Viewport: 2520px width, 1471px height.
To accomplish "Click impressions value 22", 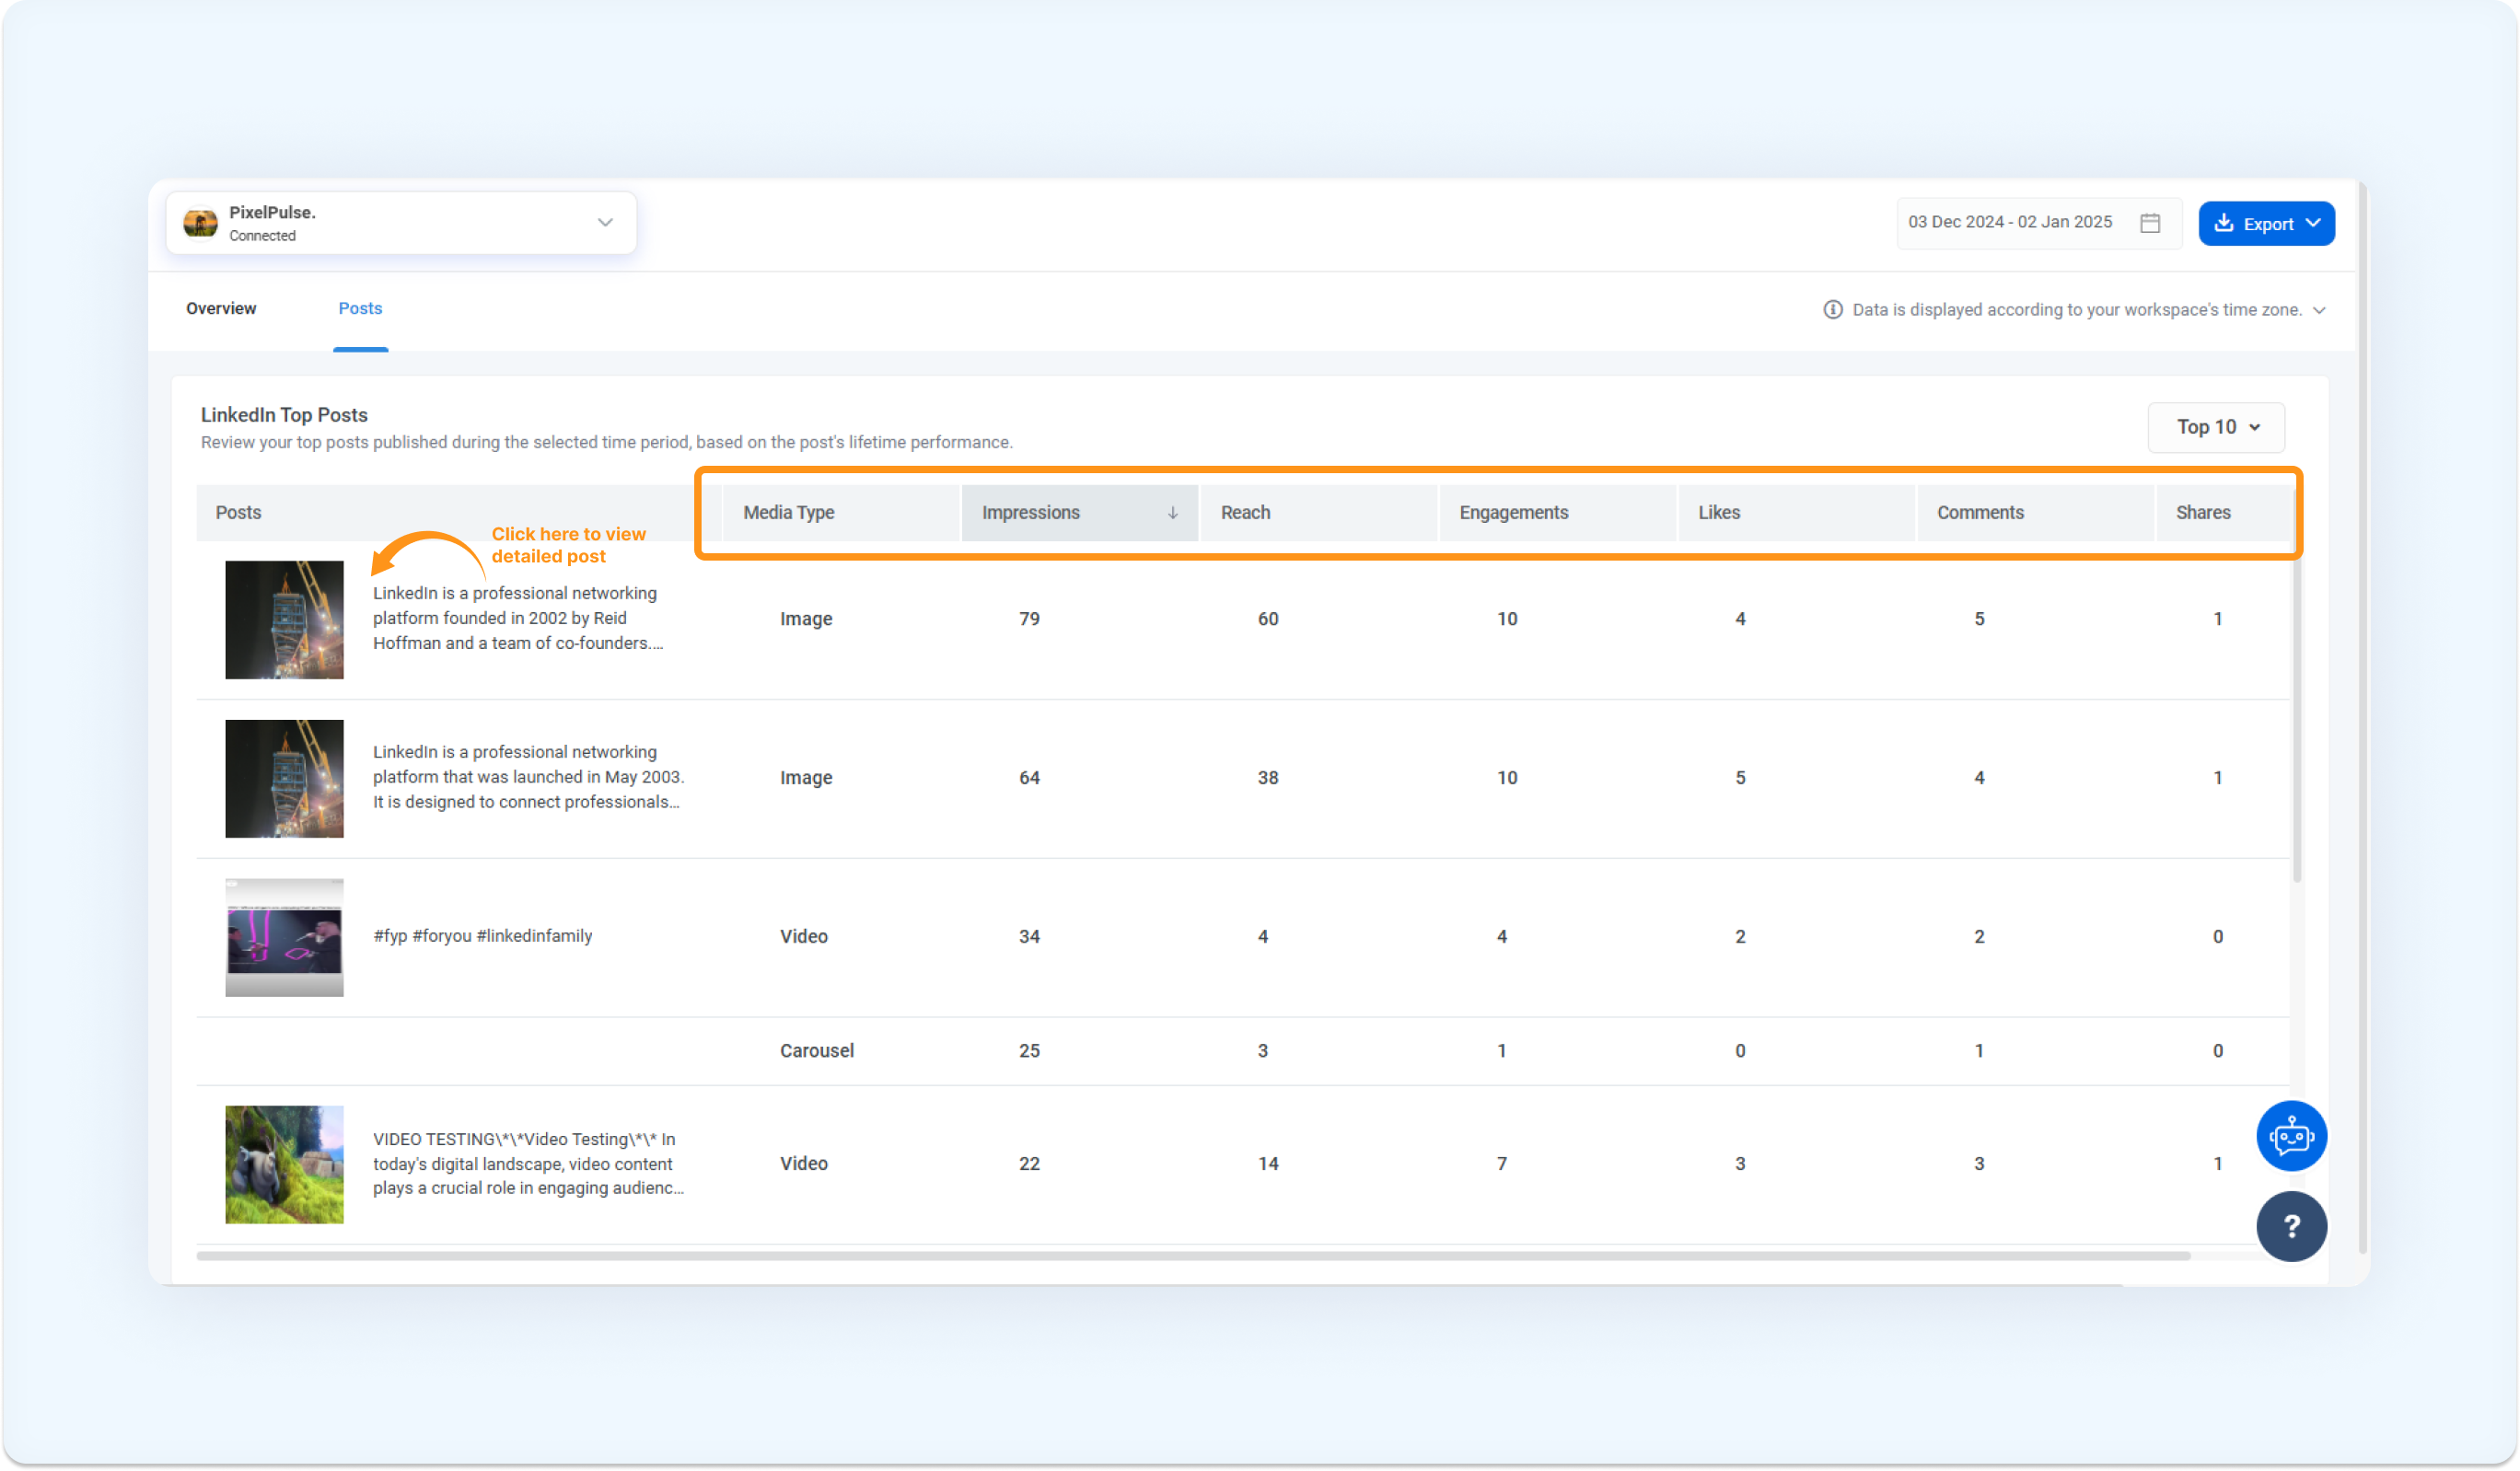I will 1029,1164.
